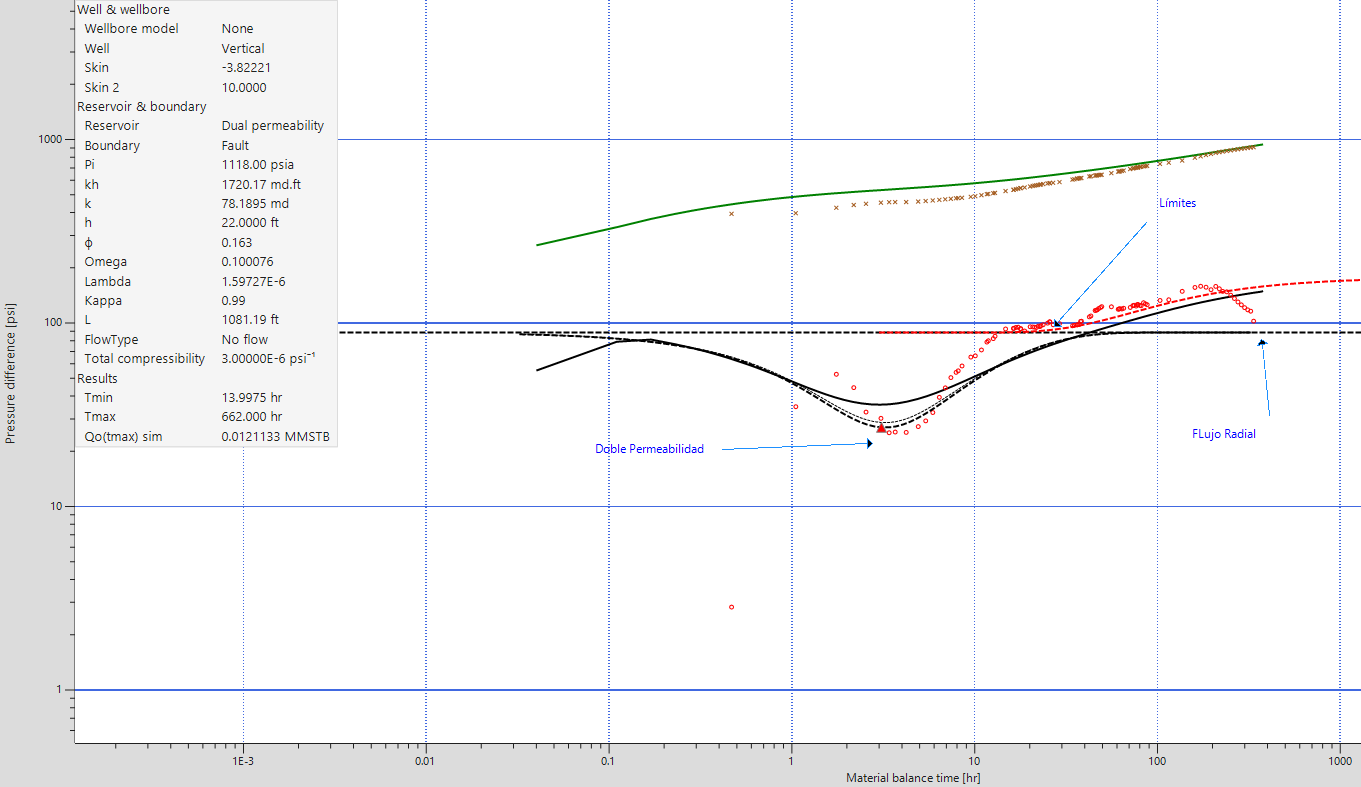Select the leftmost brown cross pressure point
Screen dimensions: 1361x787
tap(731, 213)
